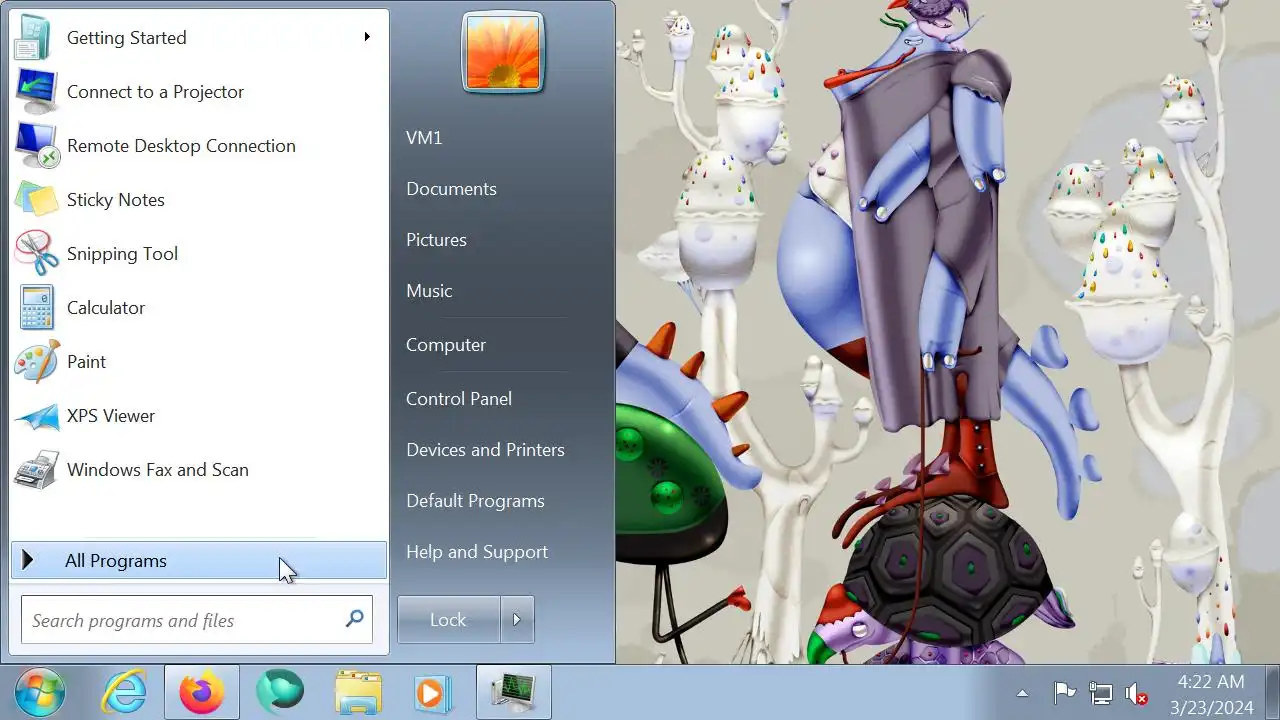Expand the Getting Started submenu arrow

pos(367,37)
